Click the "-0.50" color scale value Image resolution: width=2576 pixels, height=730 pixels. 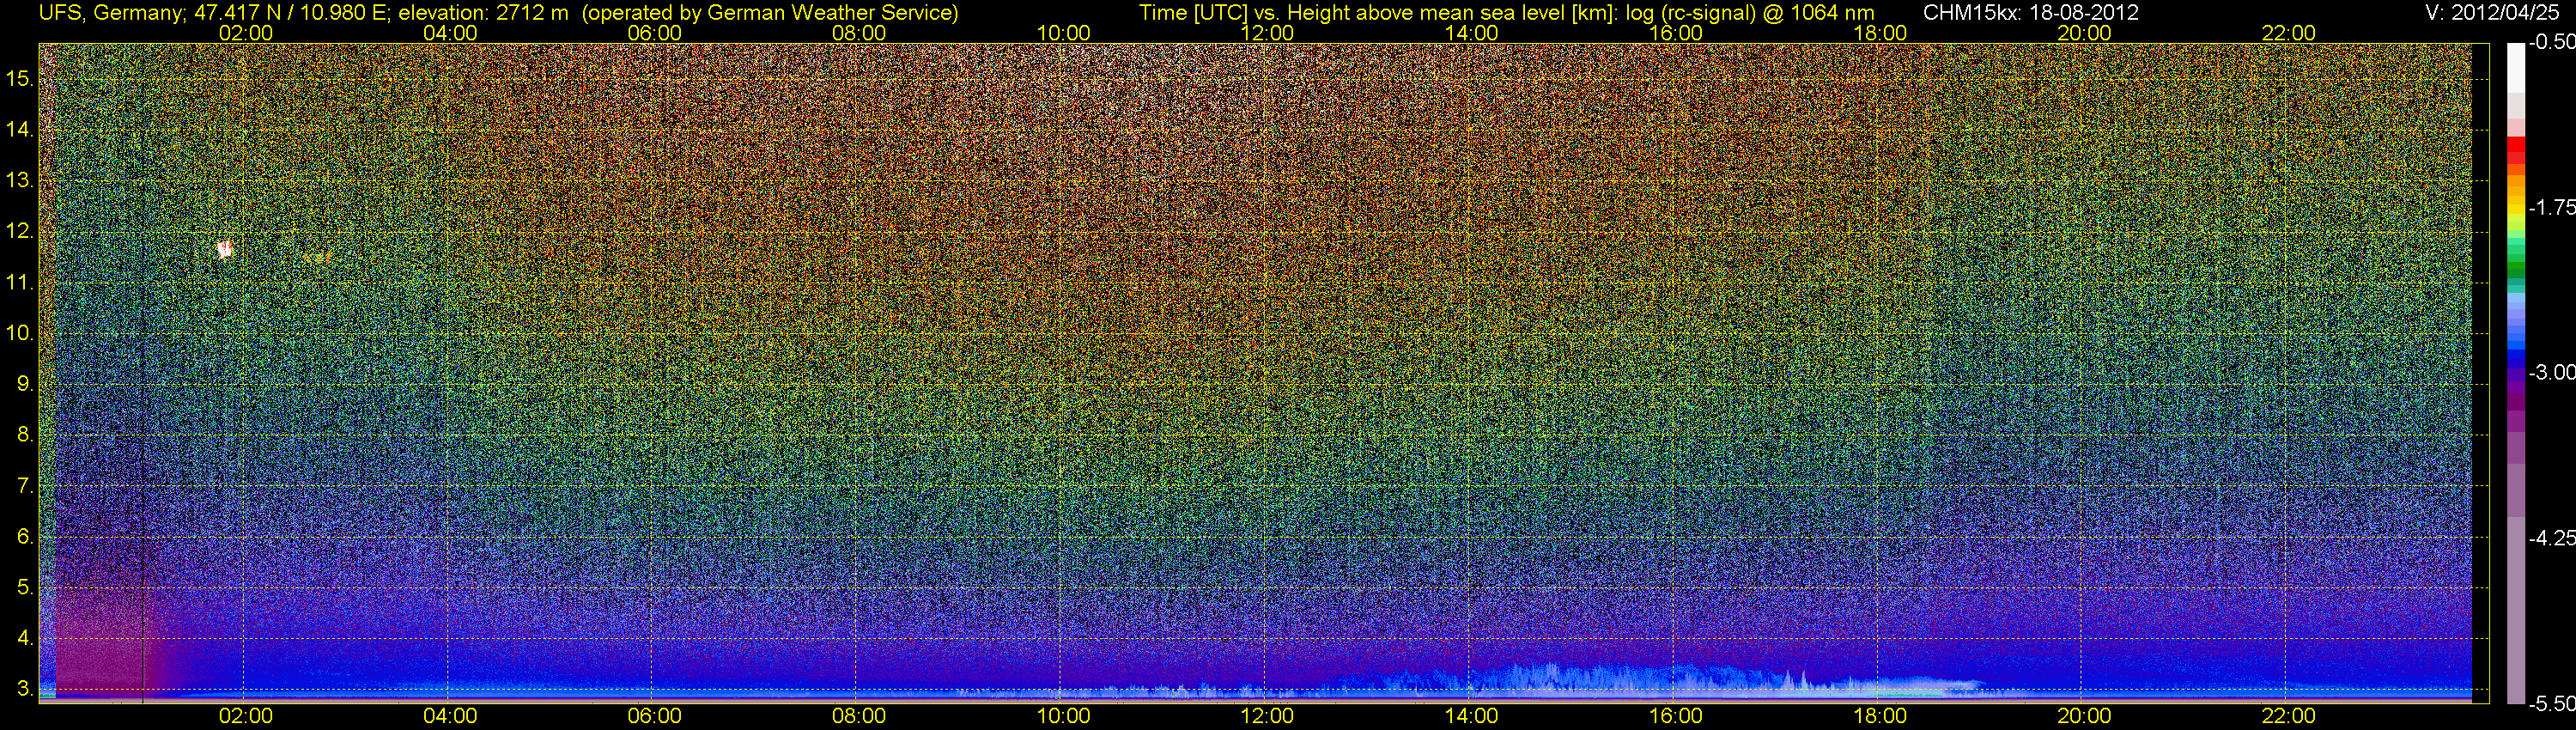(x=2551, y=42)
